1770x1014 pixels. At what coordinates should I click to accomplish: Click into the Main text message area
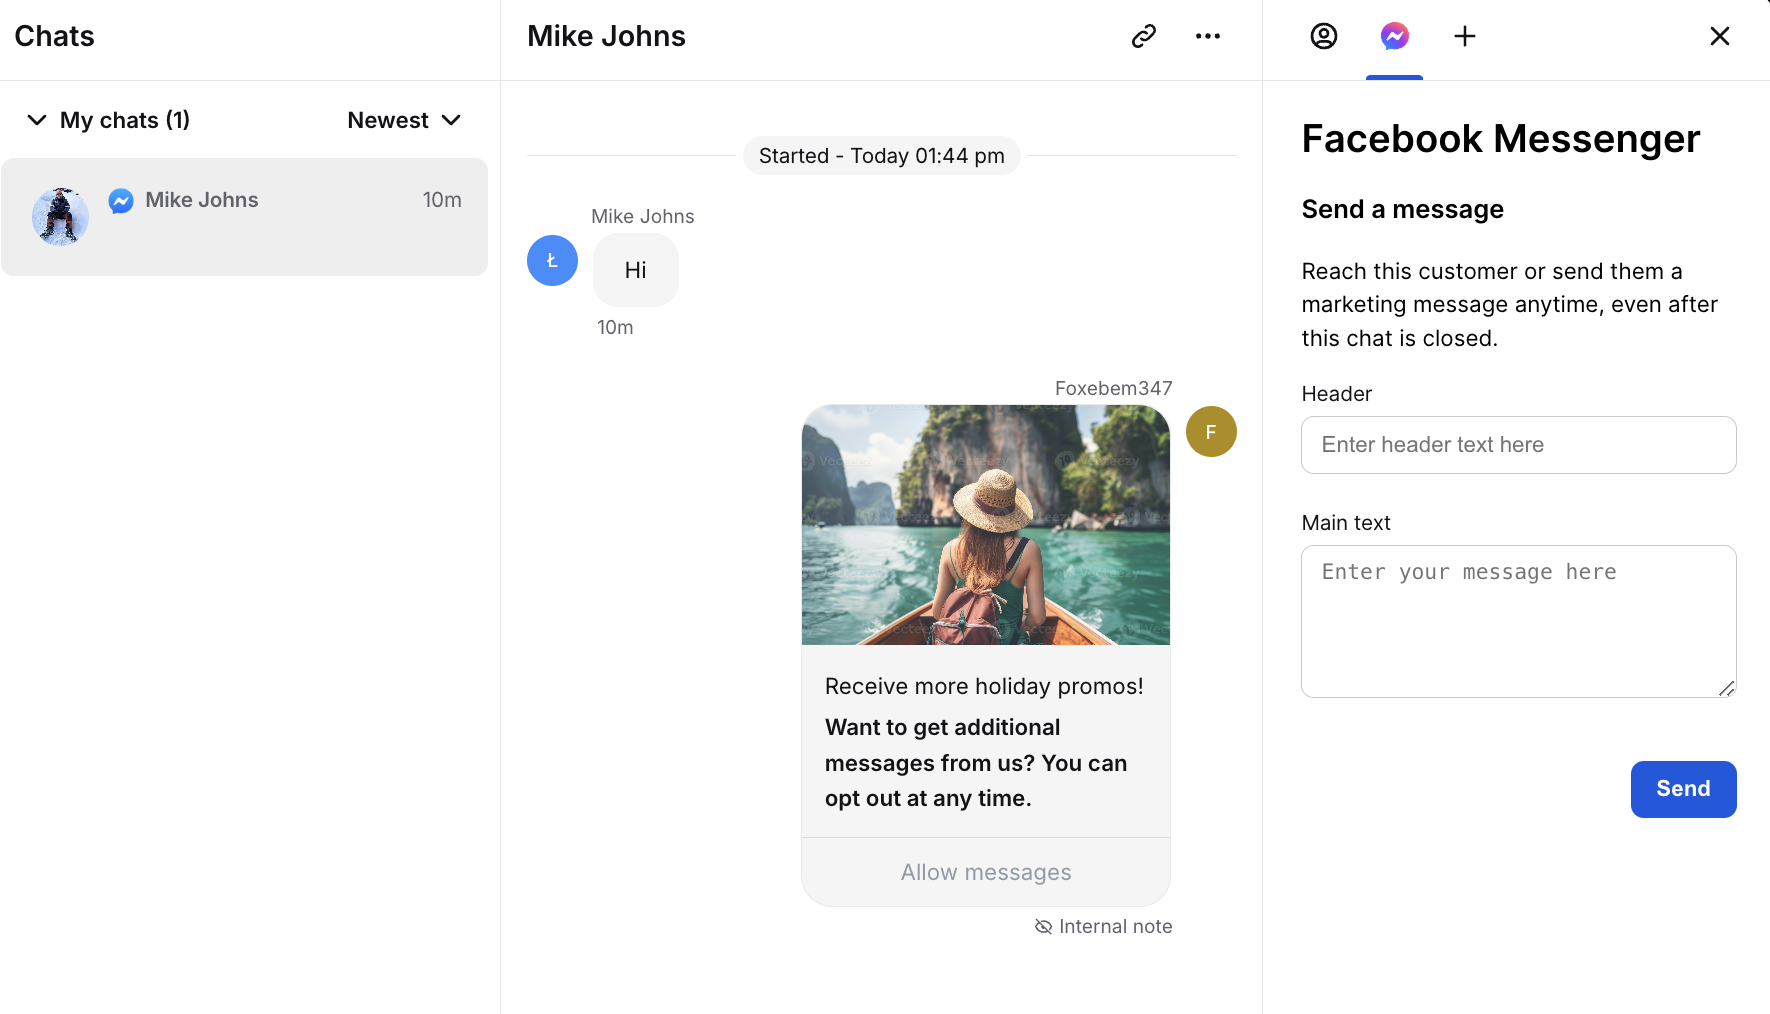(x=1517, y=620)
